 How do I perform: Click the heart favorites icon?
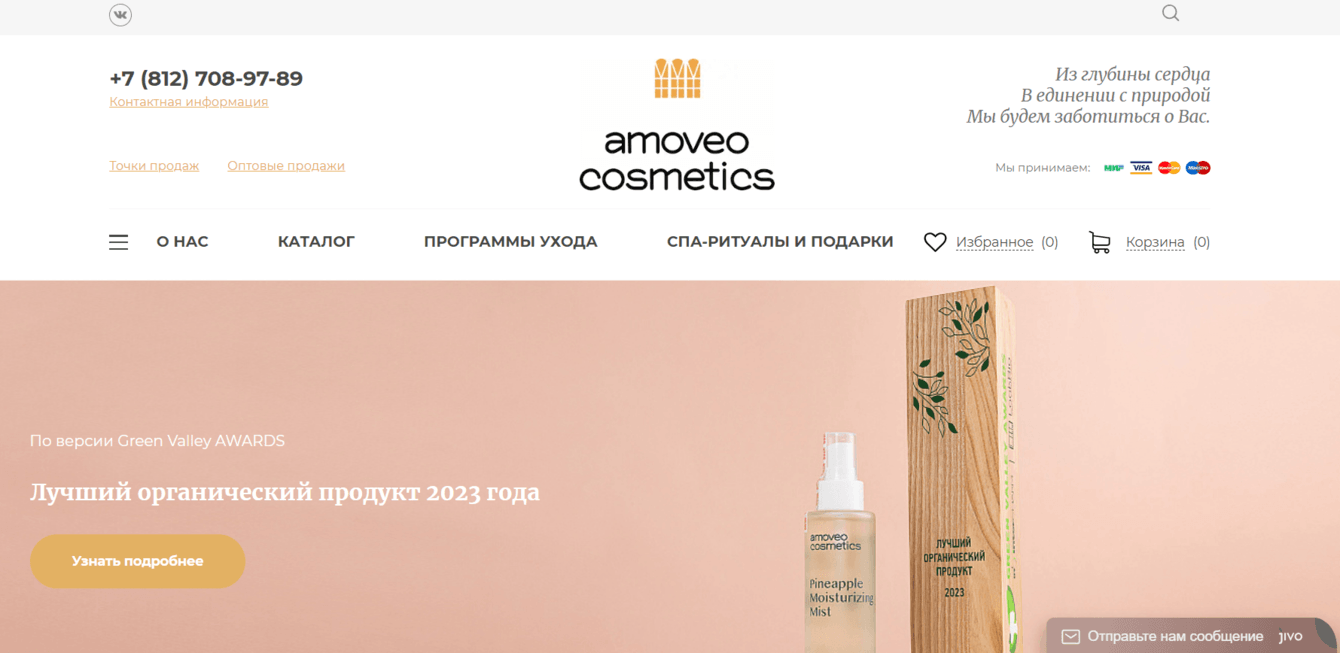coord(935,242)
